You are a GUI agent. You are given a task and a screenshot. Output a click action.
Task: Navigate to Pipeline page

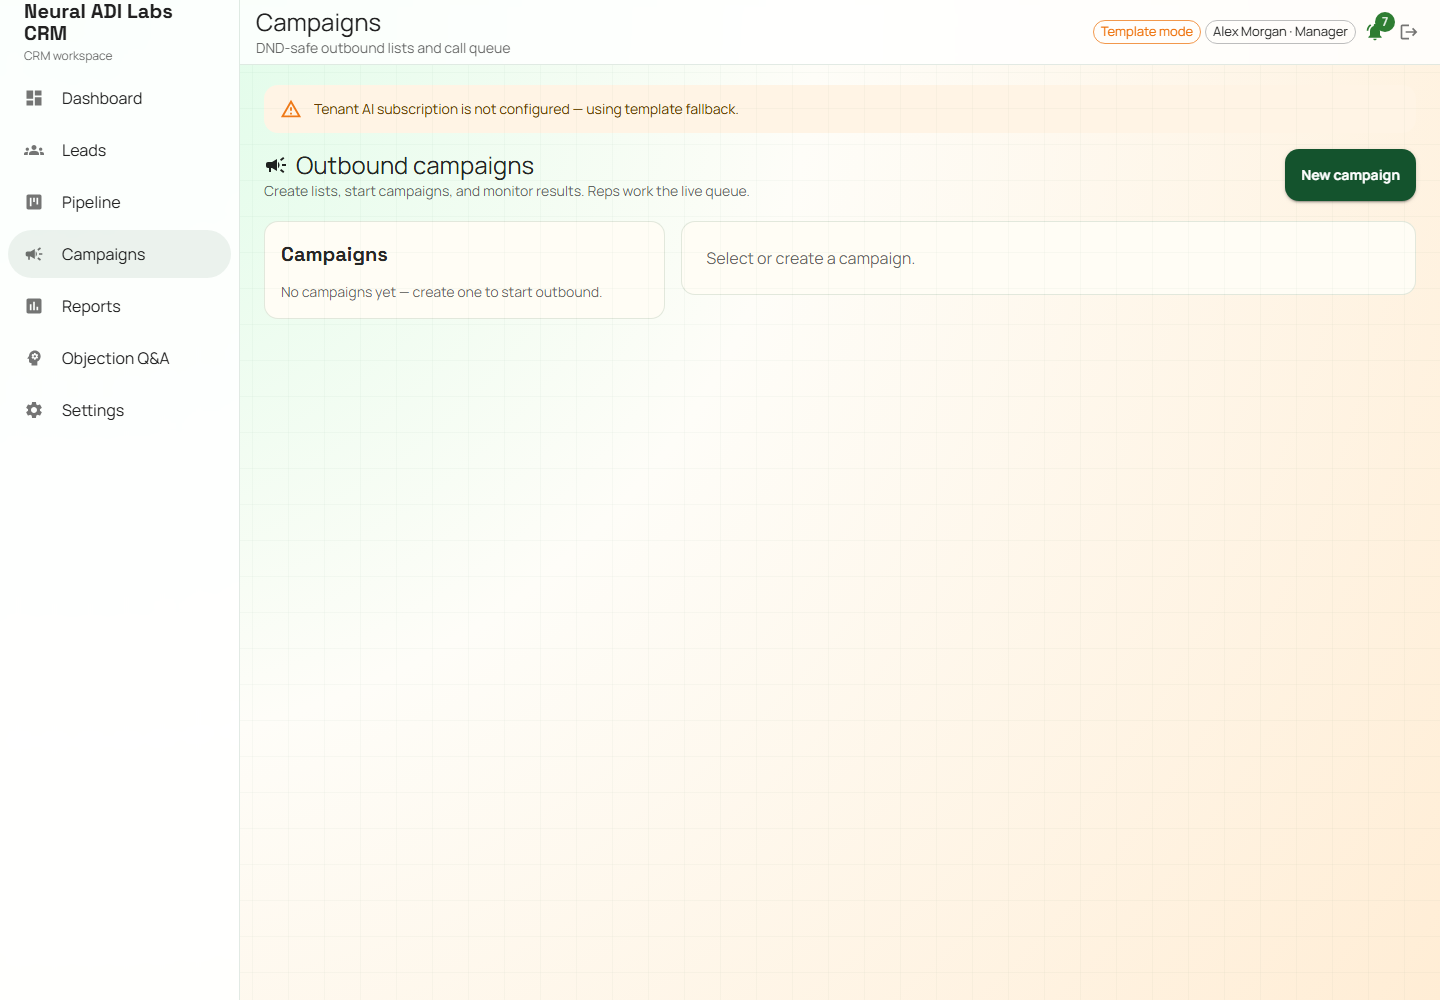[119, 202]
